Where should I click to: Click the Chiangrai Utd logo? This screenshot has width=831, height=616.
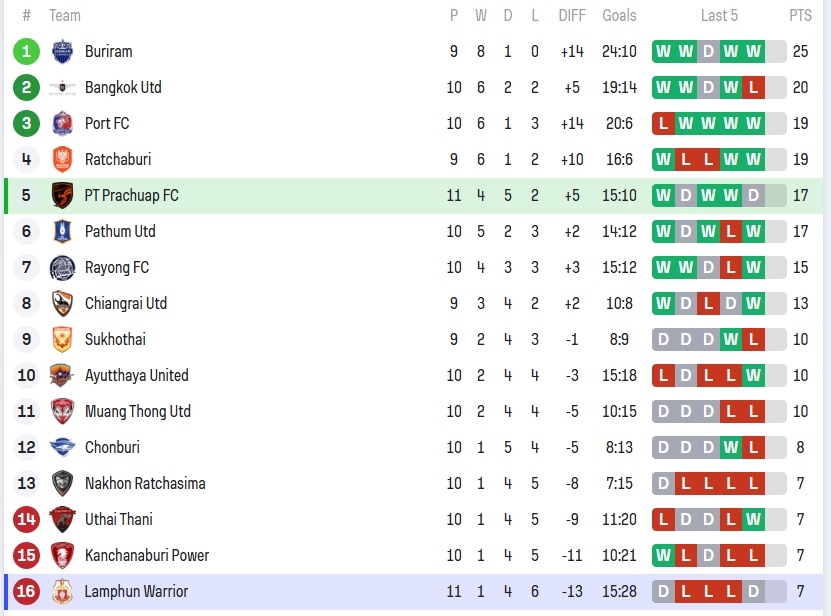coord(63,303)
